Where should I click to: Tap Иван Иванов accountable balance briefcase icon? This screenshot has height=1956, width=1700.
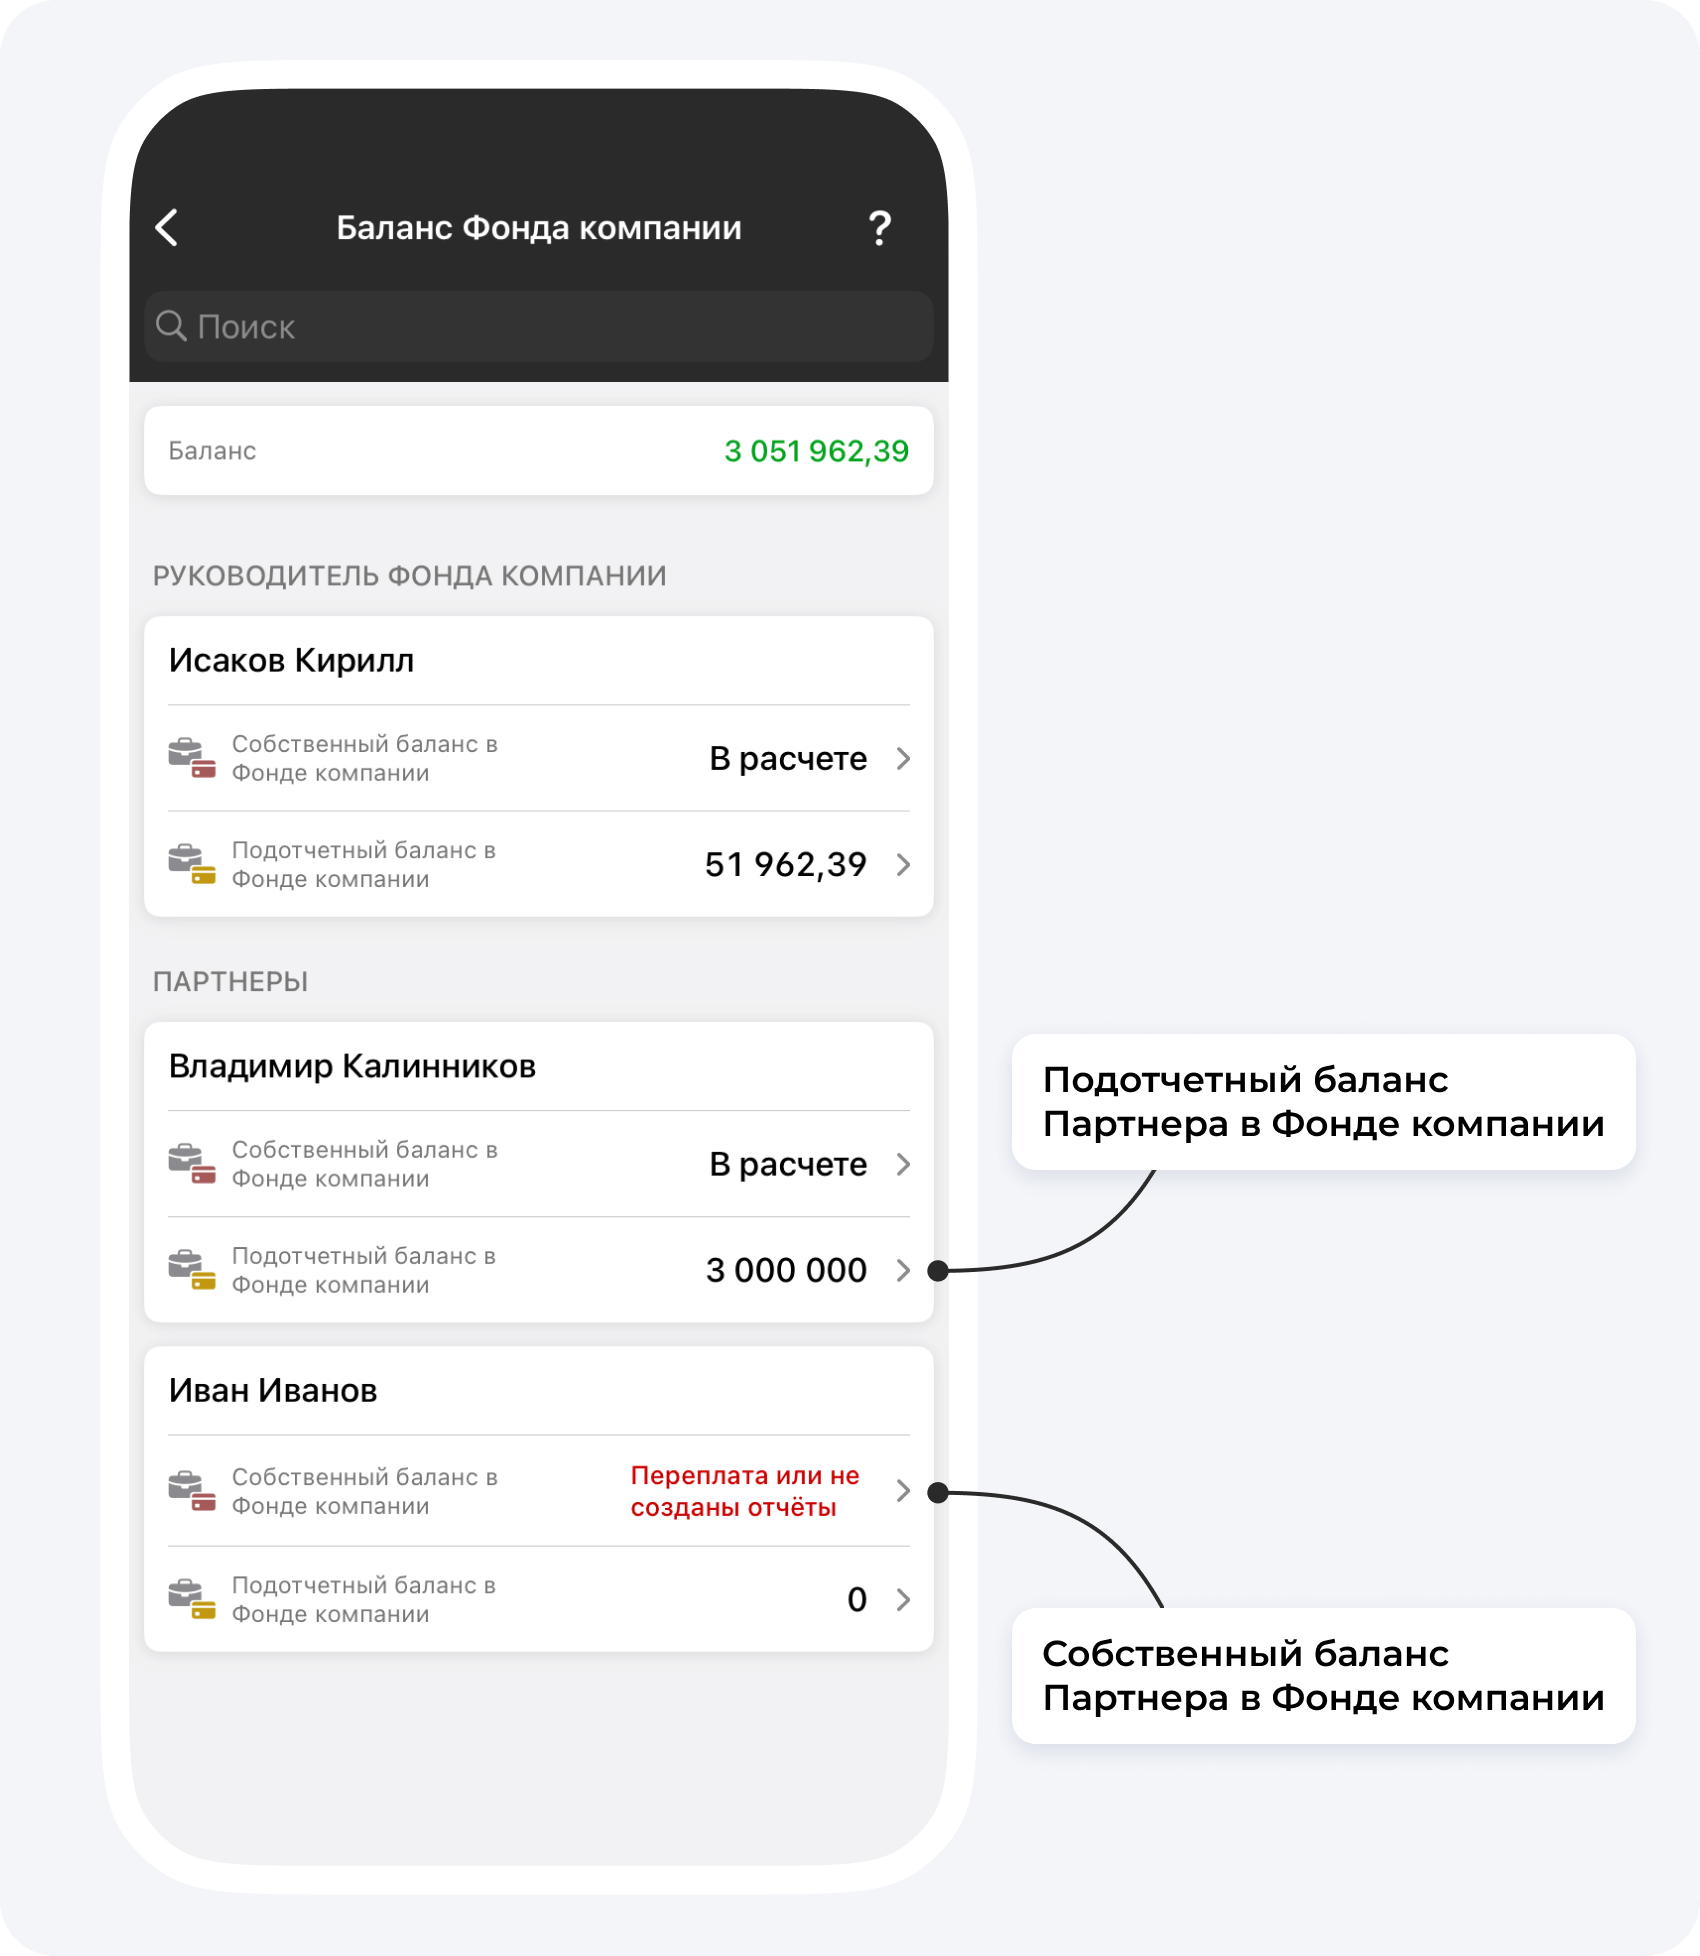pyautogui.click(x=192, y=1599)
